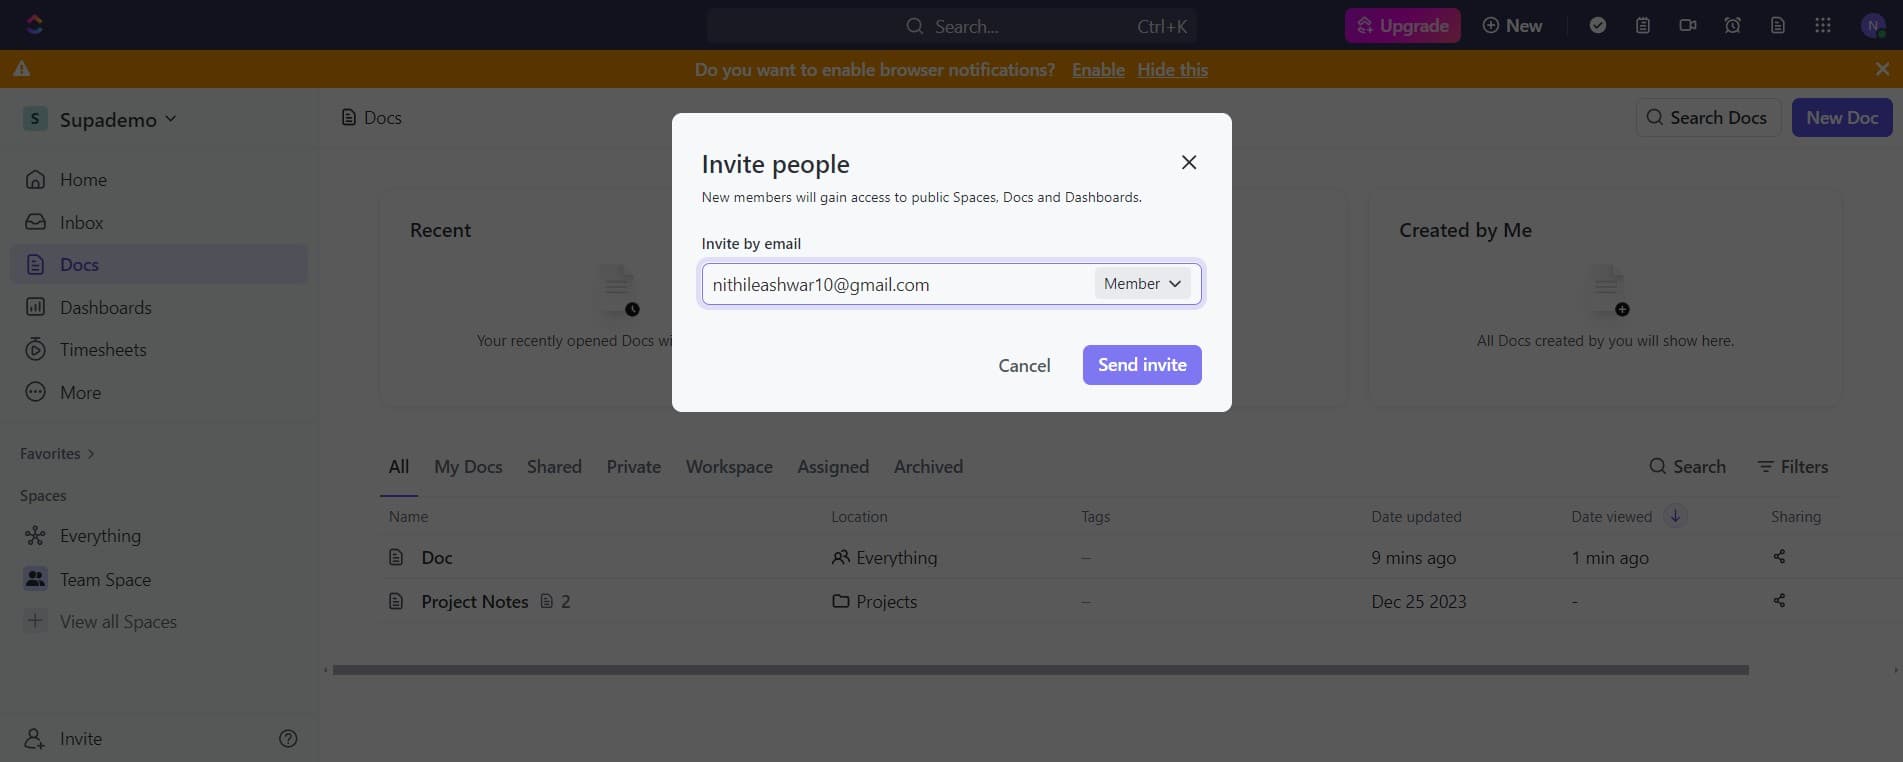Screen dimensions: 1903x762
Task: Open the user avatar menu
Action: [1872, 26]
